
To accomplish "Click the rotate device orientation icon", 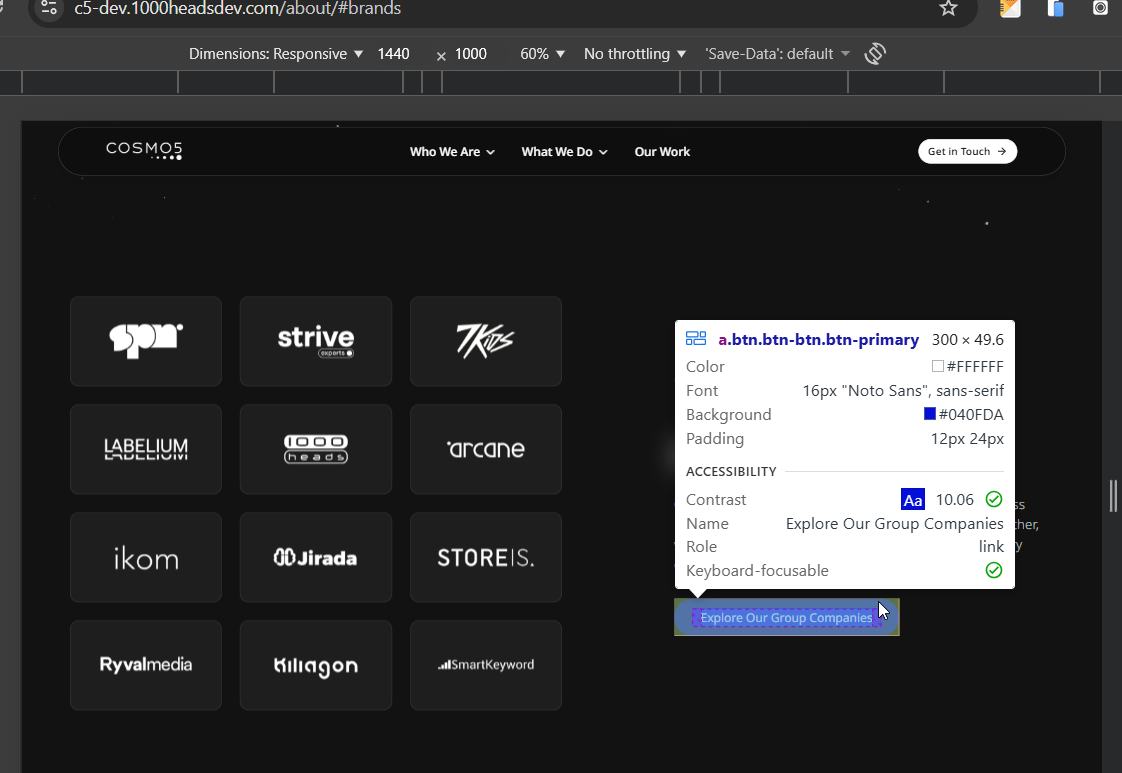I will [x=875, y=54].
